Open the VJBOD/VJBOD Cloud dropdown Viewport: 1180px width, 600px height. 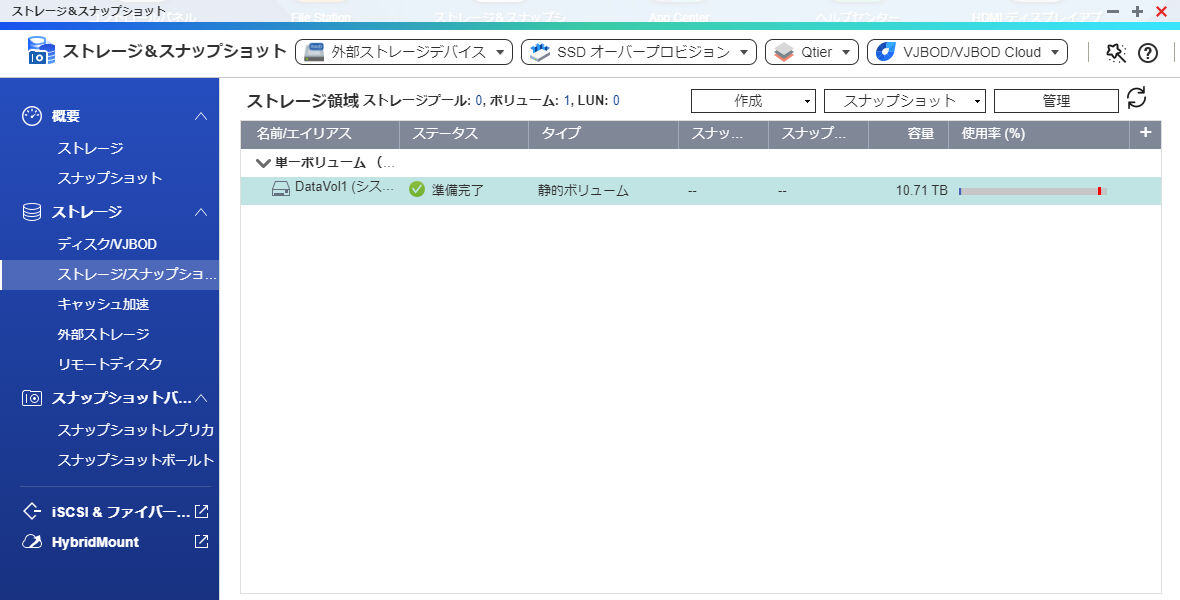tap(967, 52)
